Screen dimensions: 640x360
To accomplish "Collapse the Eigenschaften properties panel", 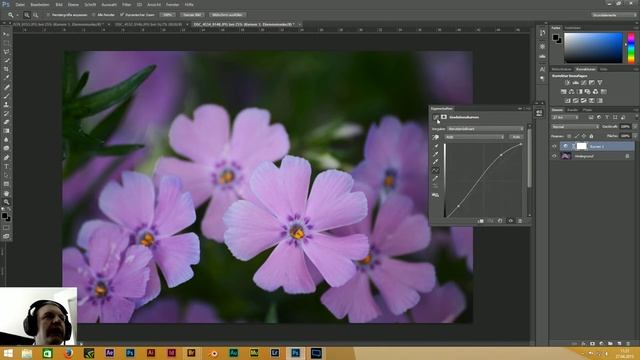I will coord(519,109).
